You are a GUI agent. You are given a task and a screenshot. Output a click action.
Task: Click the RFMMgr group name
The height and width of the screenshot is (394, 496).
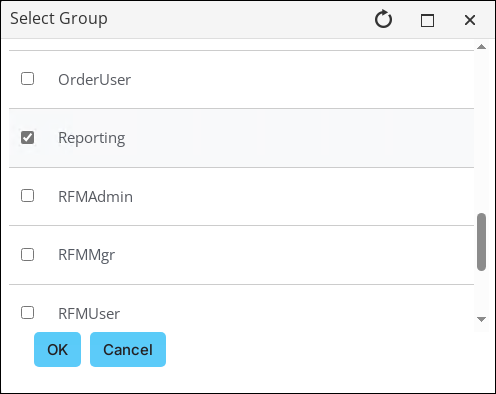pyautogui.click(x=86, y=255)
